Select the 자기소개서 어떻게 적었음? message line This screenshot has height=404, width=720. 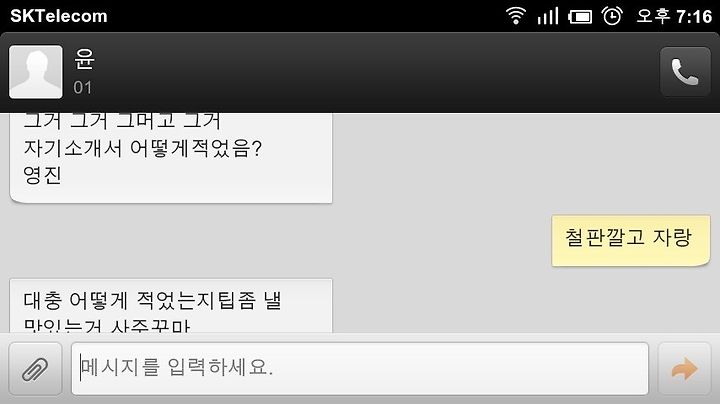point(142,148)
